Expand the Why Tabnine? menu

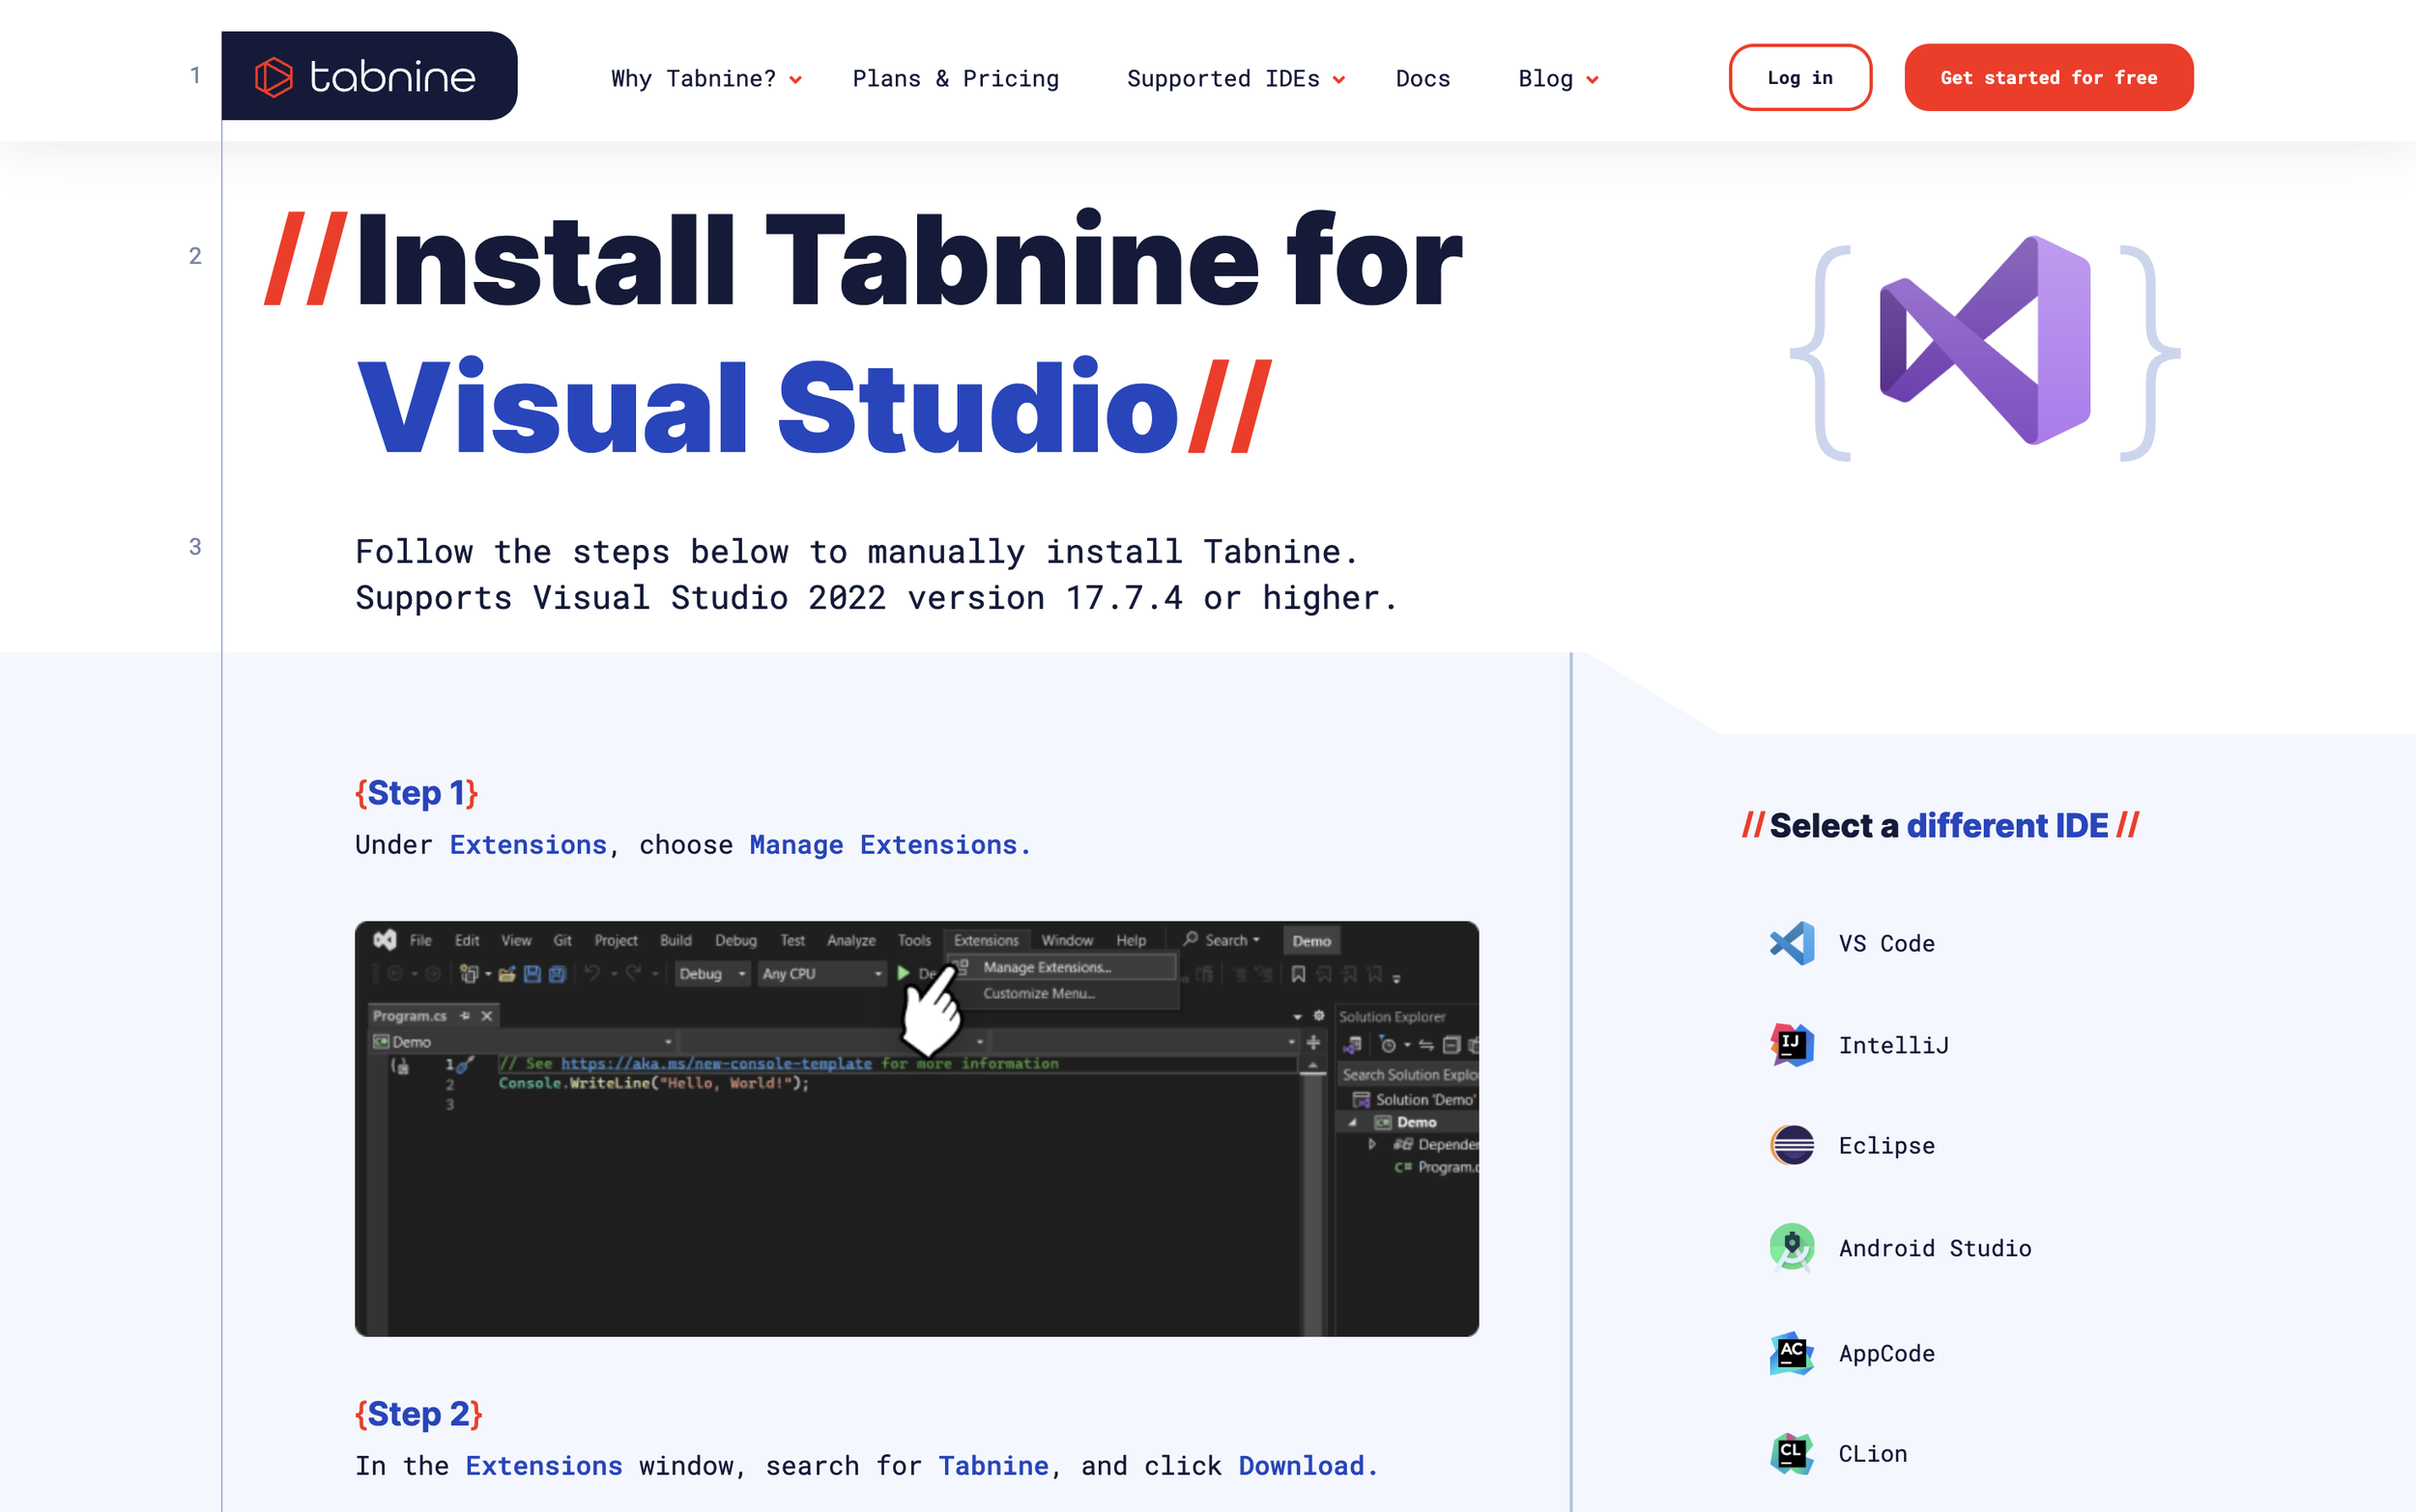click(x=706, y=78)
